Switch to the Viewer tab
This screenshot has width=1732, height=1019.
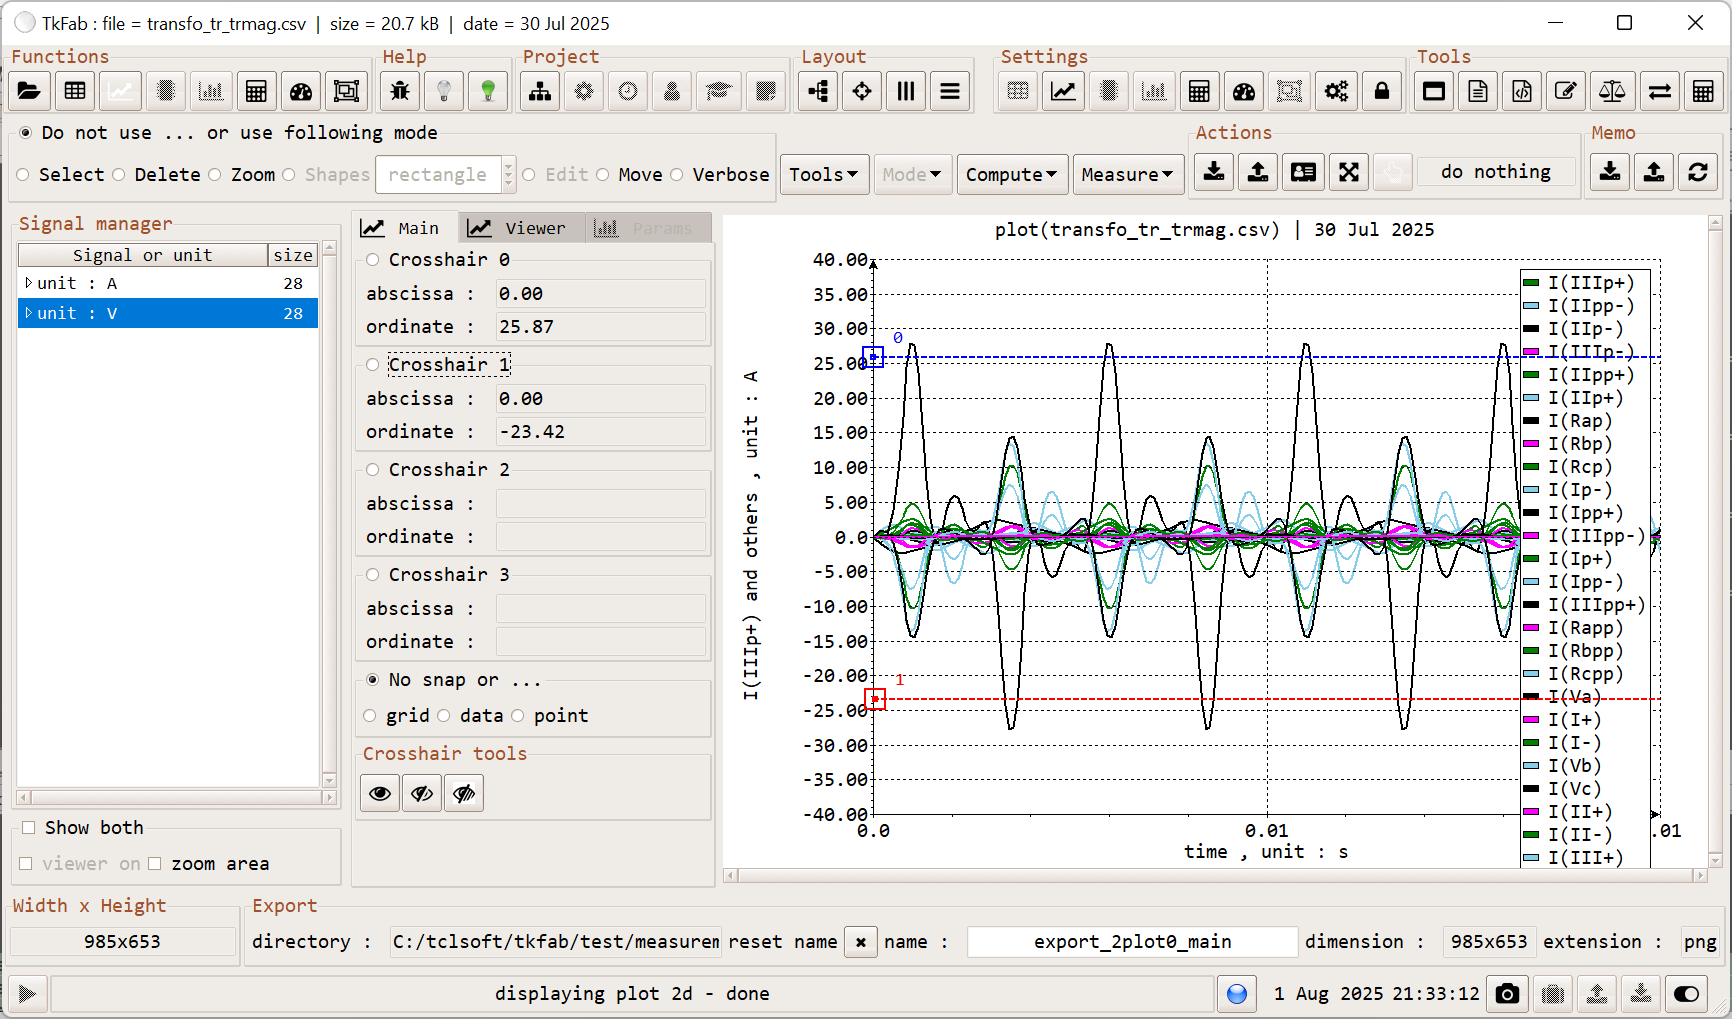coord(518,228)
